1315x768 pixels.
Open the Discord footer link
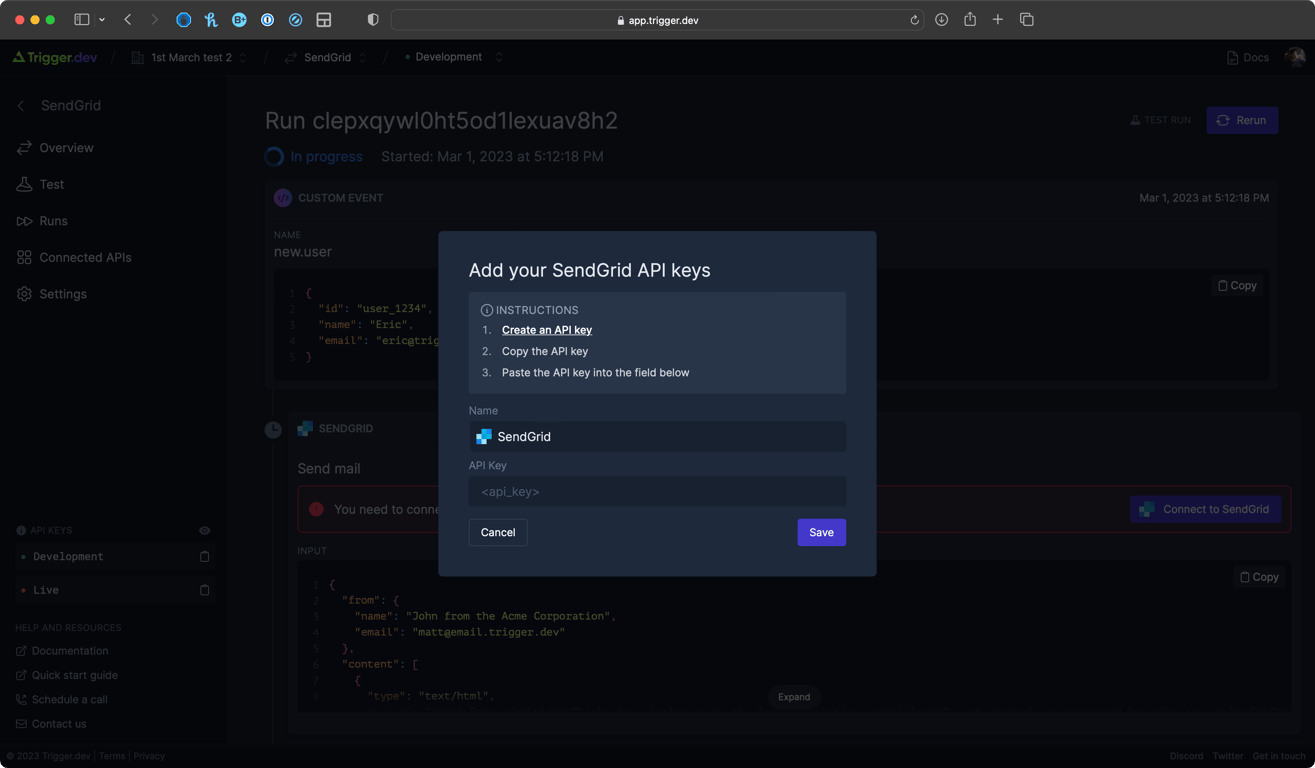[x=1186, y=756]
